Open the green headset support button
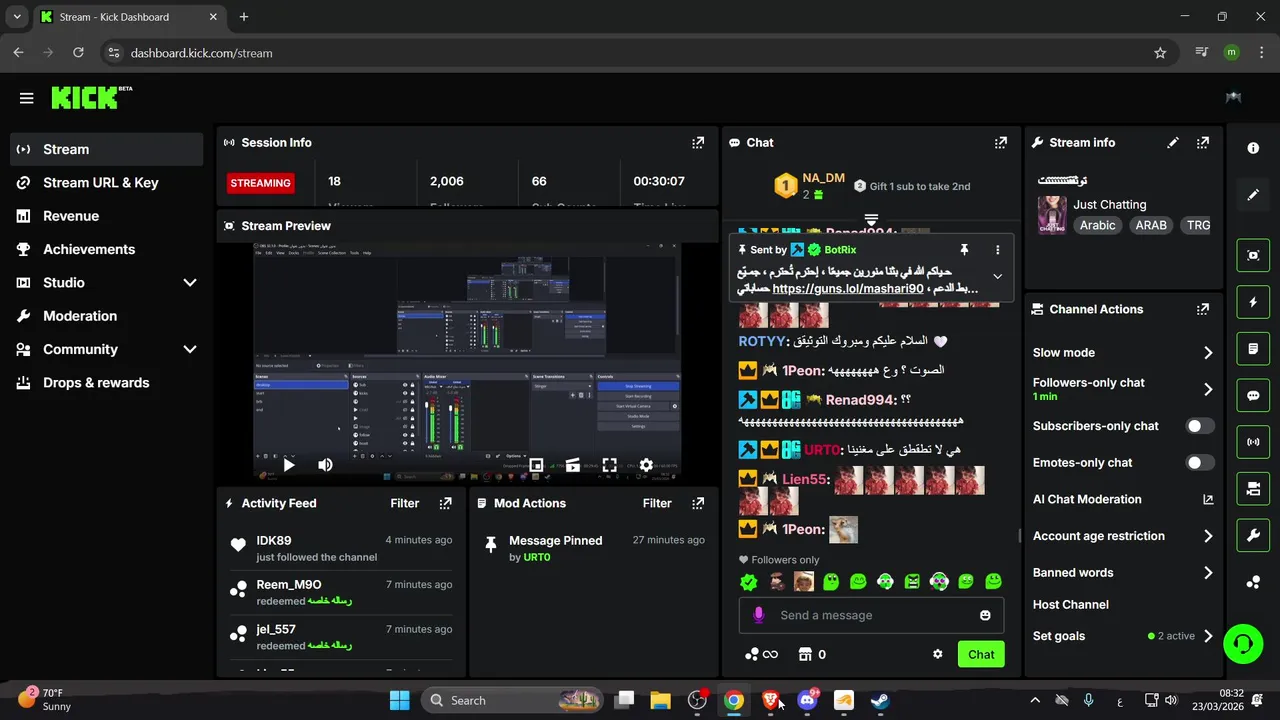1280x720 pixels. point(1243,643)
